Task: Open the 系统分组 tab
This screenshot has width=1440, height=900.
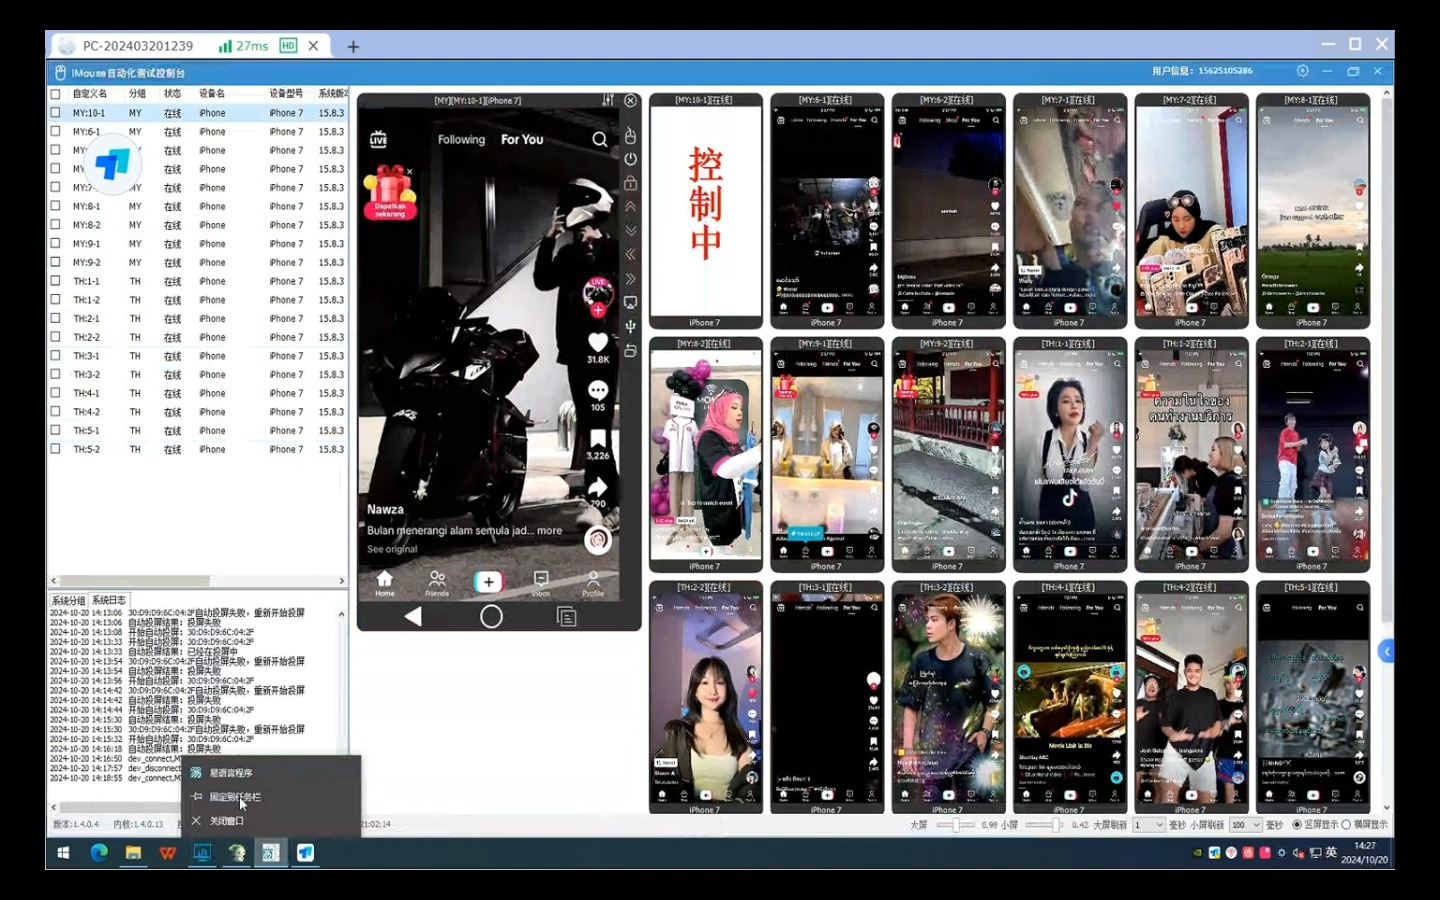Action: [x=68, y=601]
